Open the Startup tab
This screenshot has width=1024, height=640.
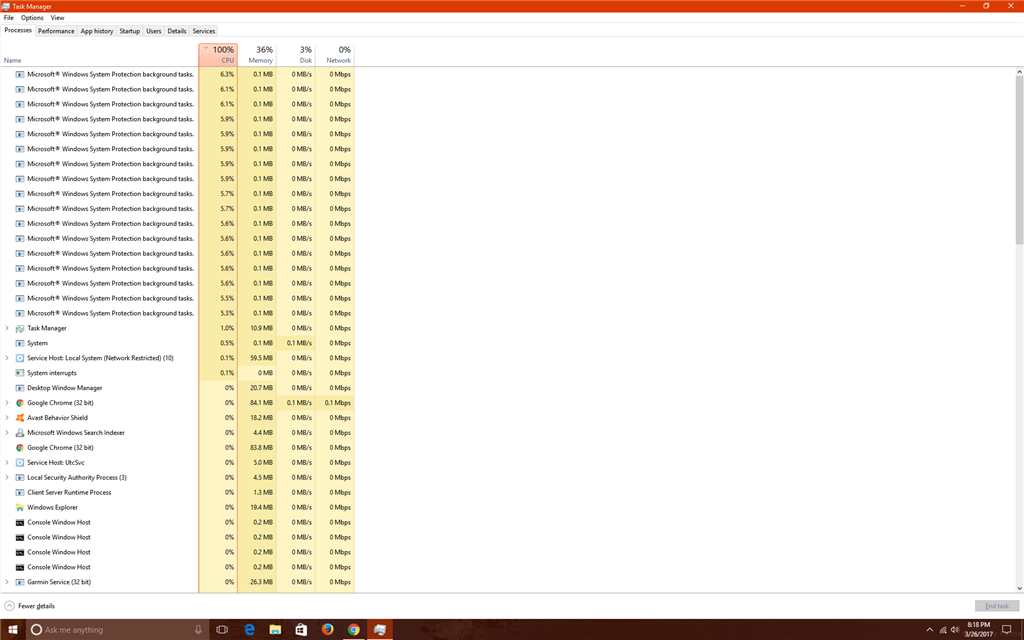[130, 31]
